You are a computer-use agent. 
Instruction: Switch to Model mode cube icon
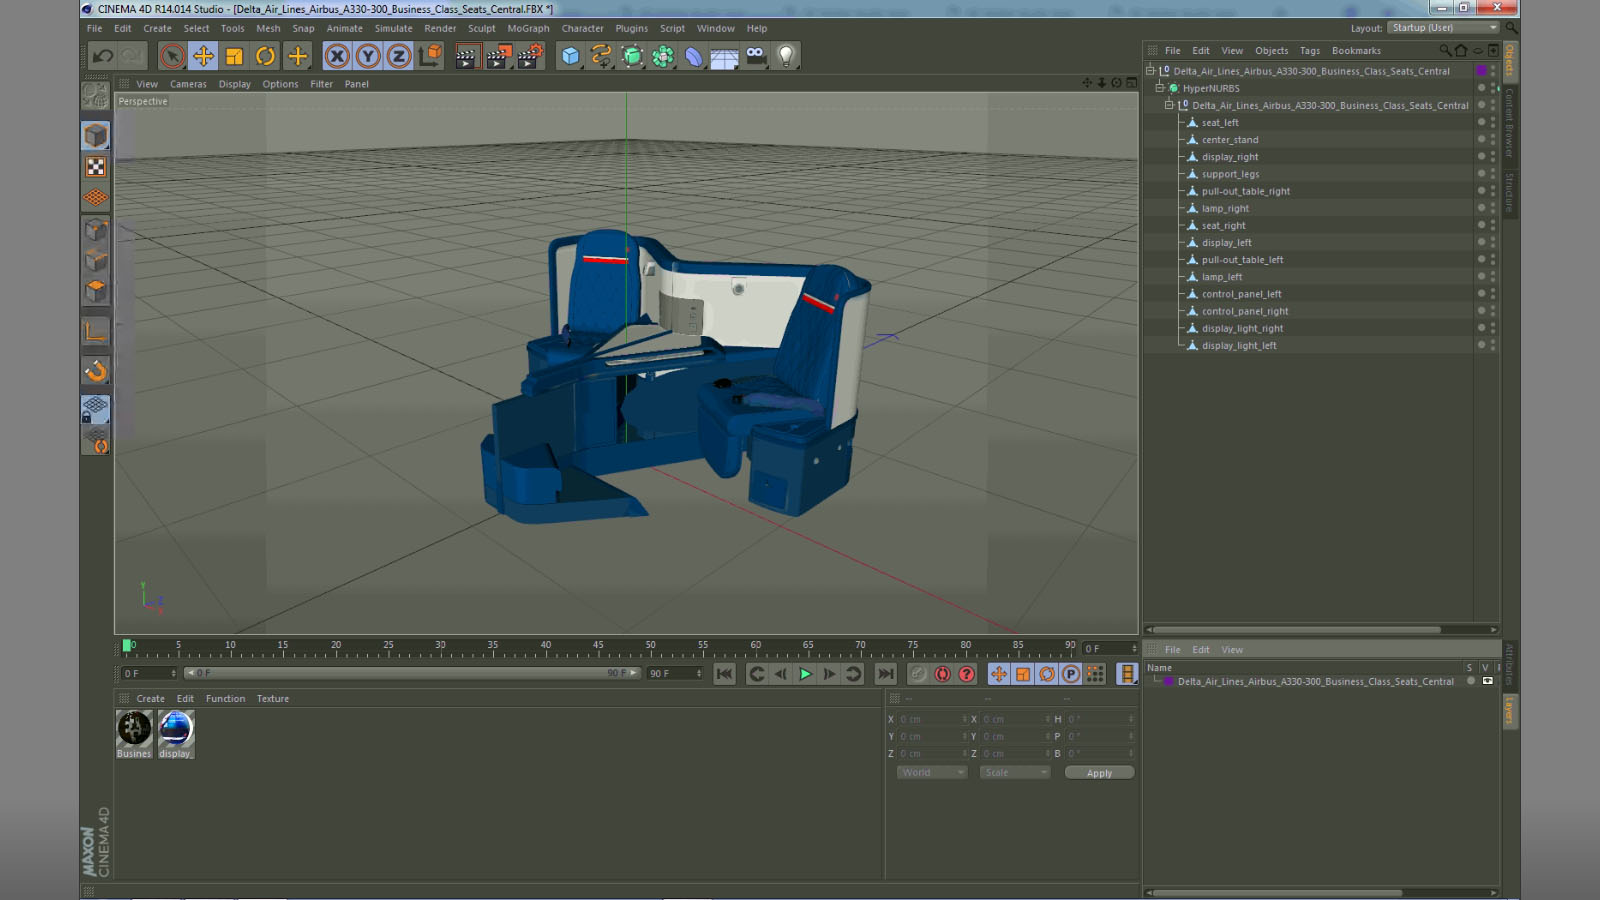click(95, 135)
